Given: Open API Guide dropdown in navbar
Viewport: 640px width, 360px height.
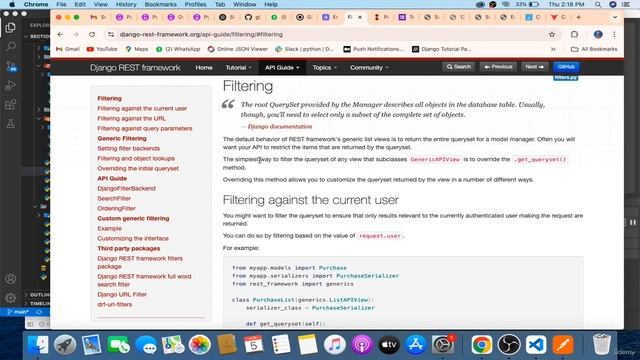Looking at the screenshot, I should pos(282,68).
